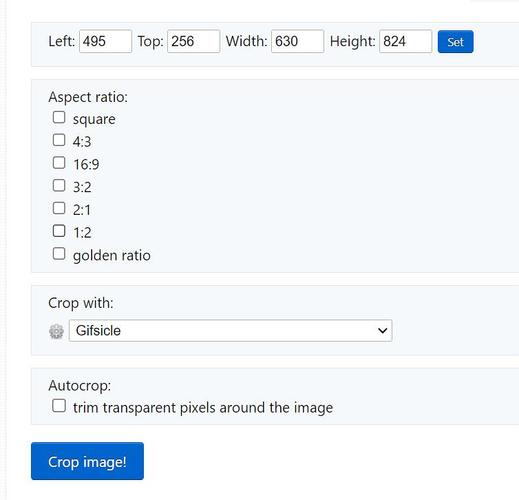519x500 pixels.
Task: Enable the 1:2 aspect ratio checkbox
Action: click(x=59, y=231)
